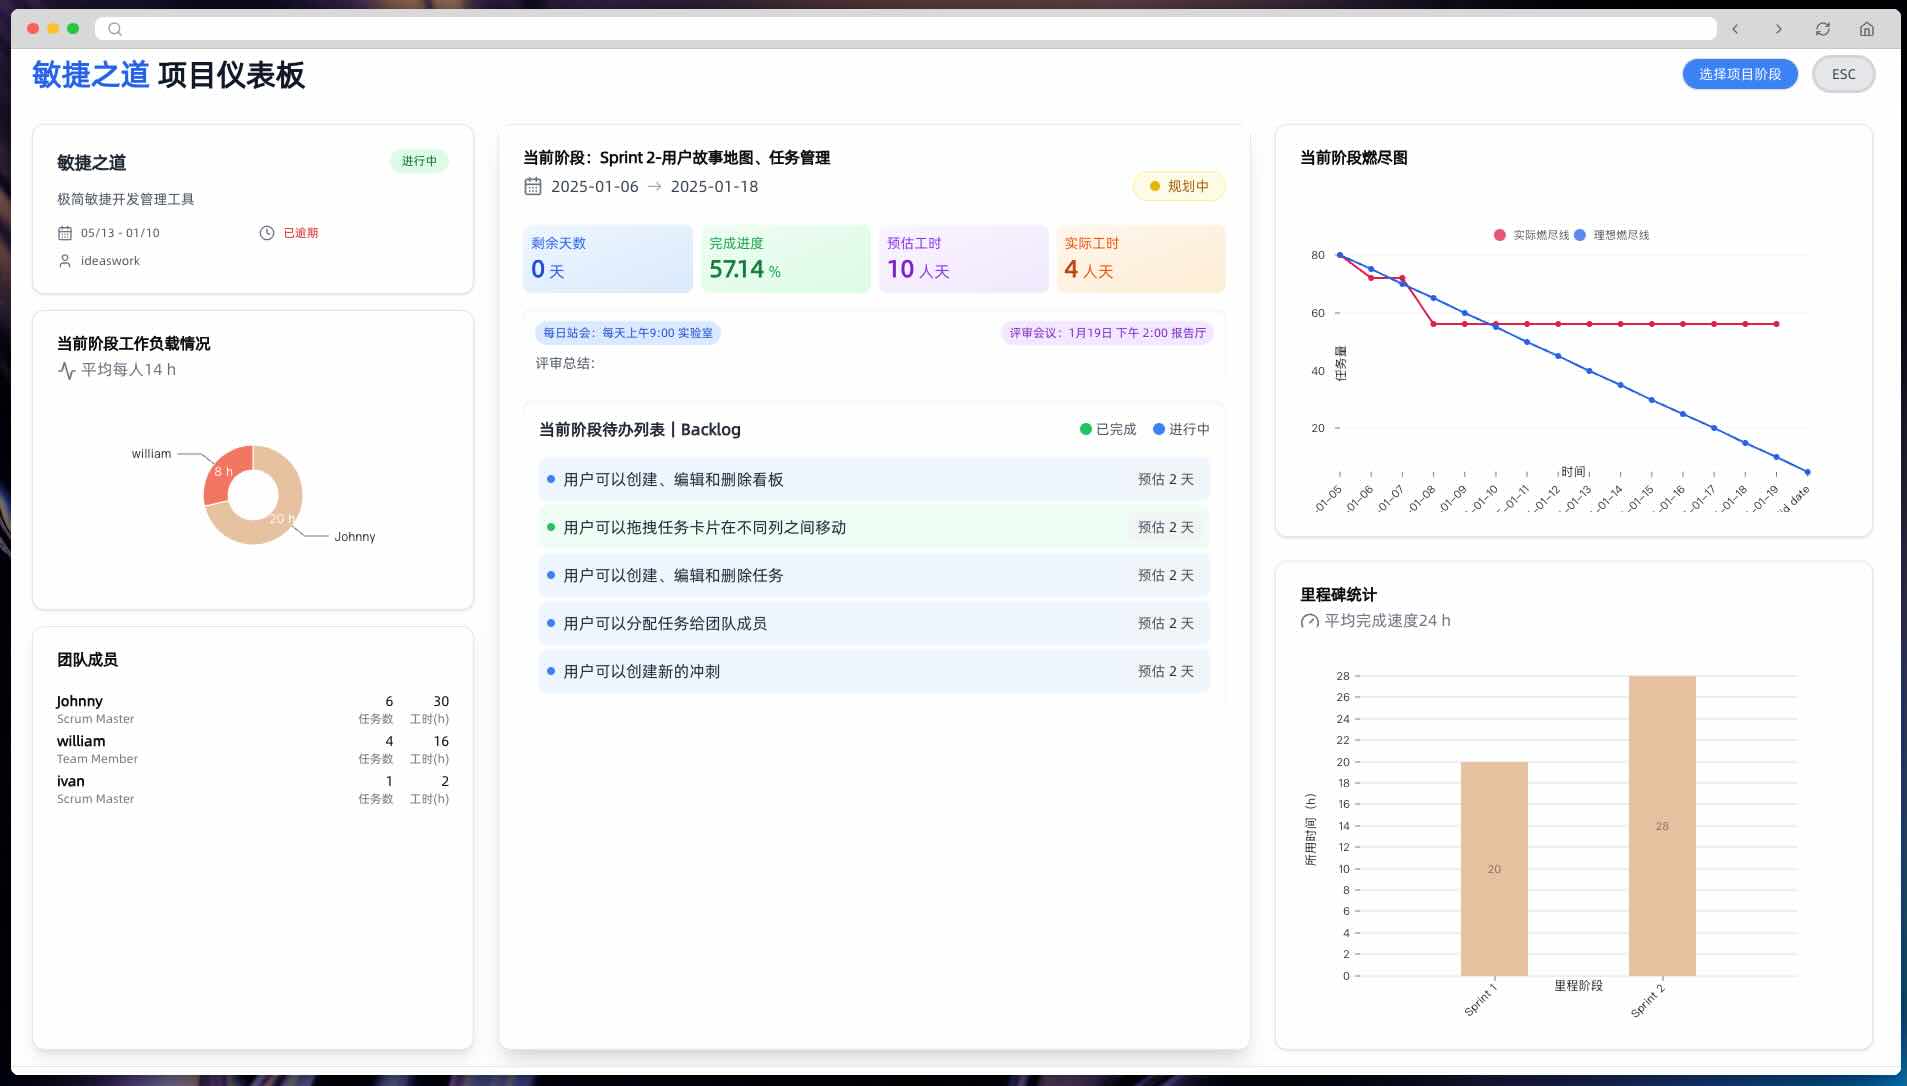Go forward with the browser forward arrow
The image size is (1907, 1086).
[x=1778, y=29]
